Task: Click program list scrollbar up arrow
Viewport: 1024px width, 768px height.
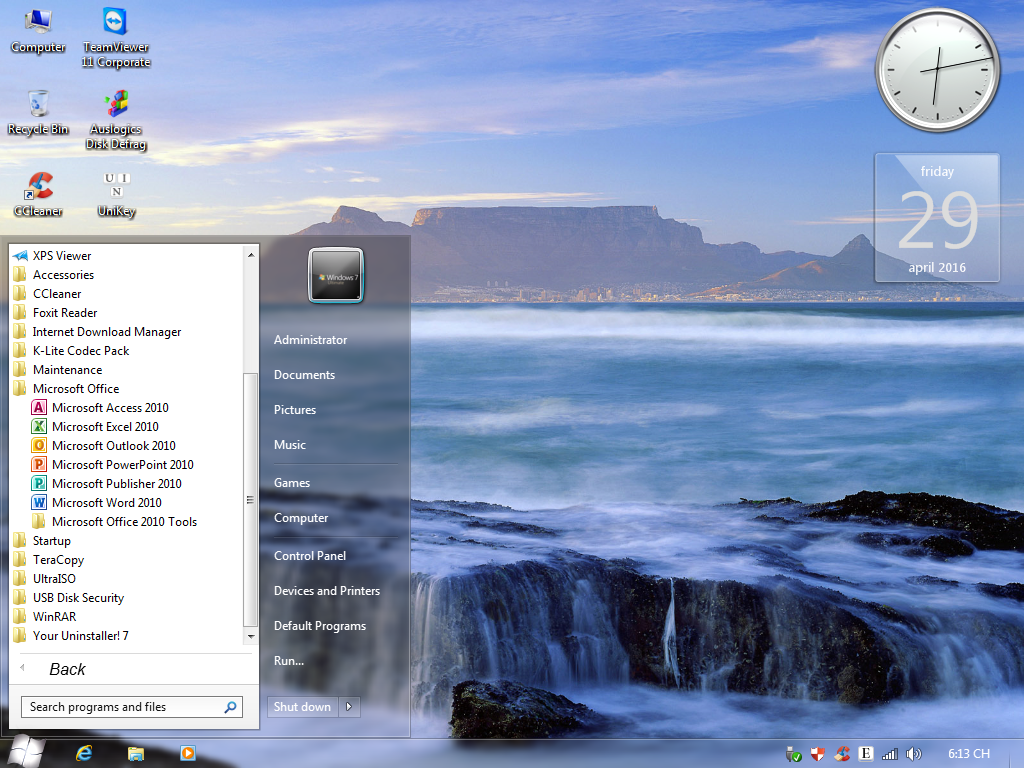Action: (x=251, y=255)
